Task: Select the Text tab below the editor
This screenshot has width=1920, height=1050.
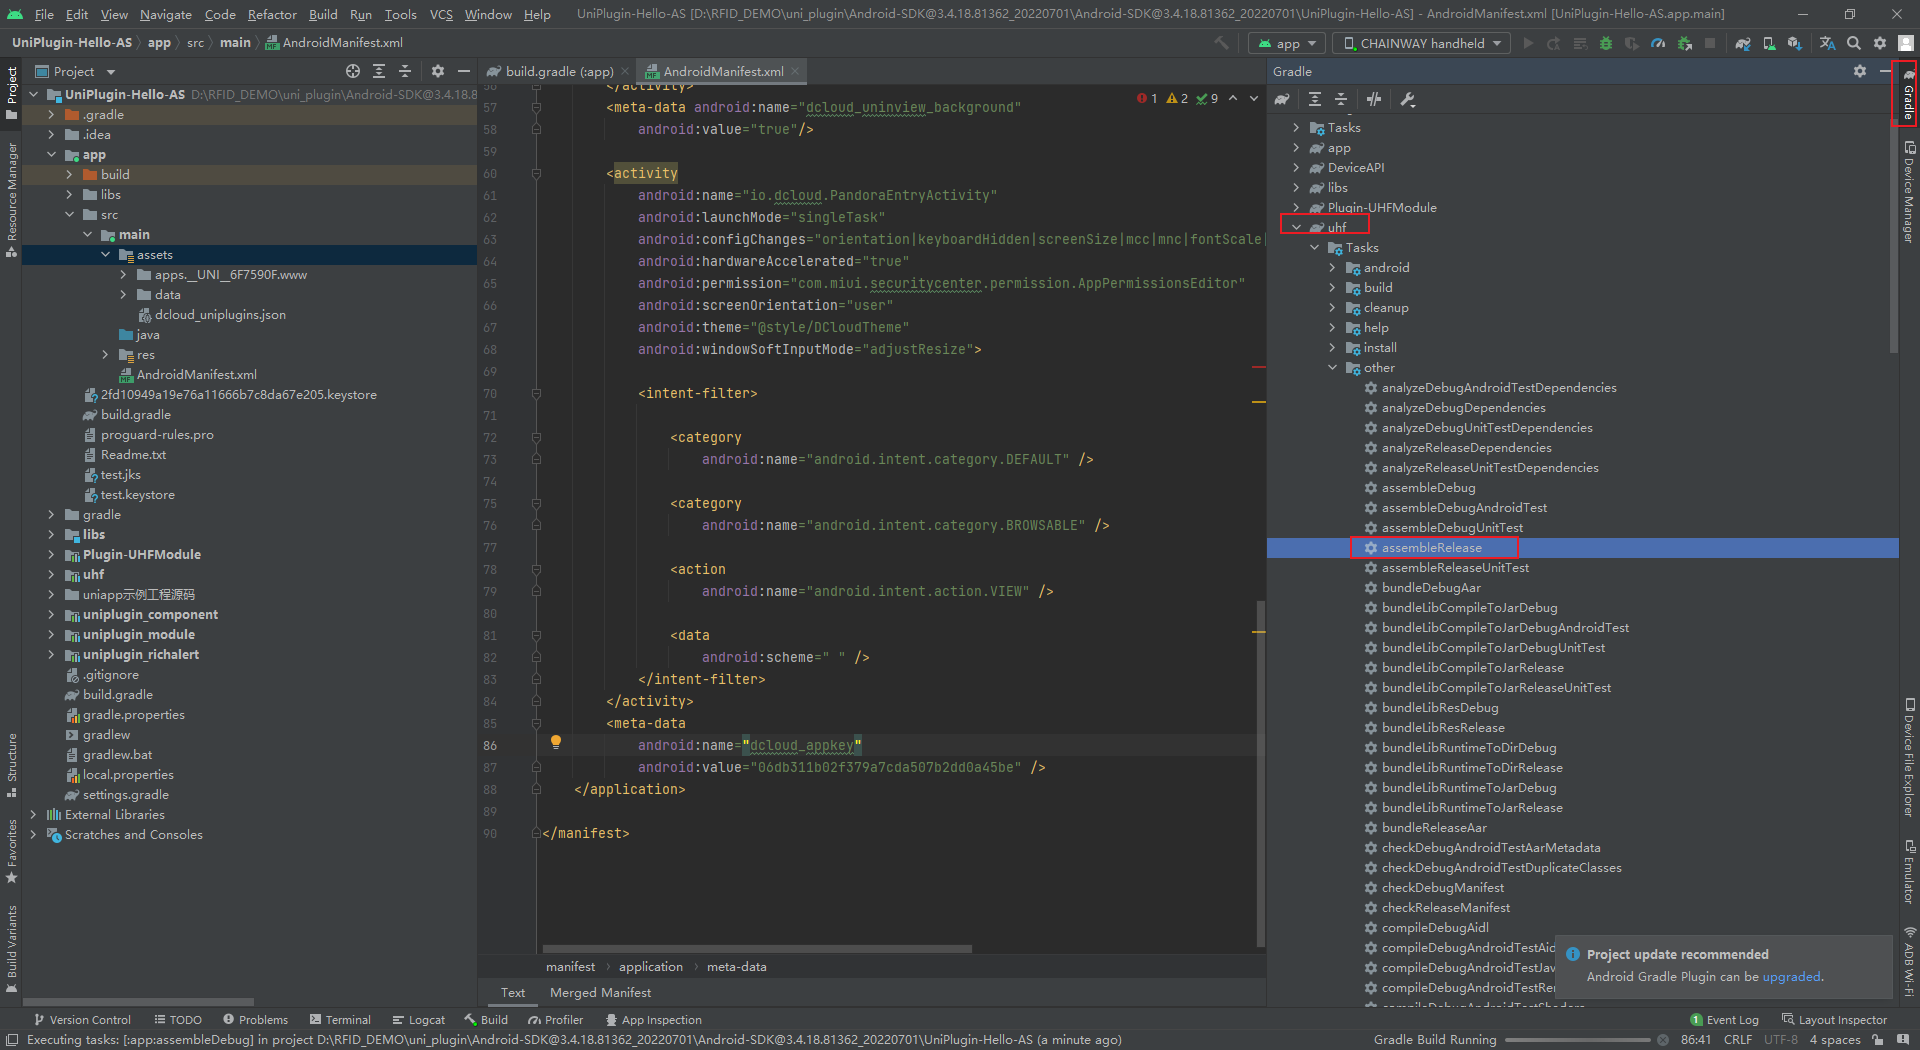Action: point(513,992)
